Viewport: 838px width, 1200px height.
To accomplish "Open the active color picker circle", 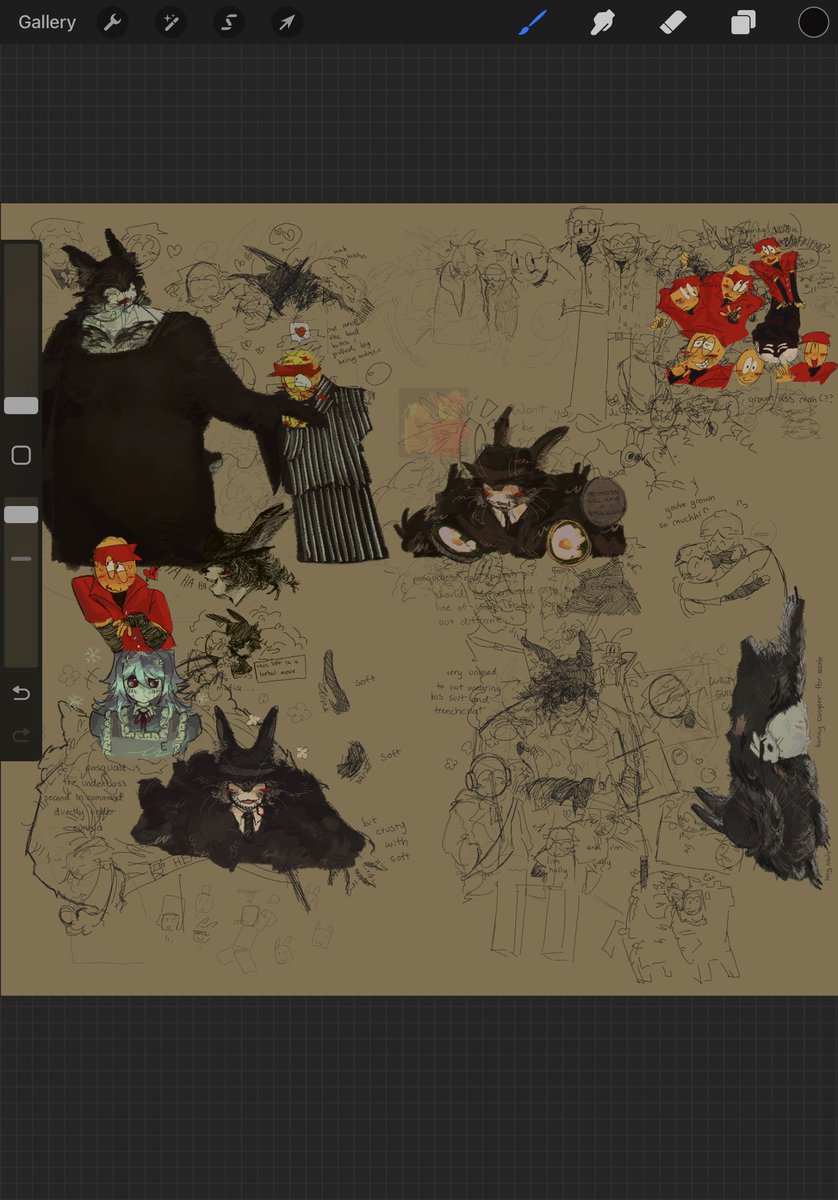I will pos(813,22).
